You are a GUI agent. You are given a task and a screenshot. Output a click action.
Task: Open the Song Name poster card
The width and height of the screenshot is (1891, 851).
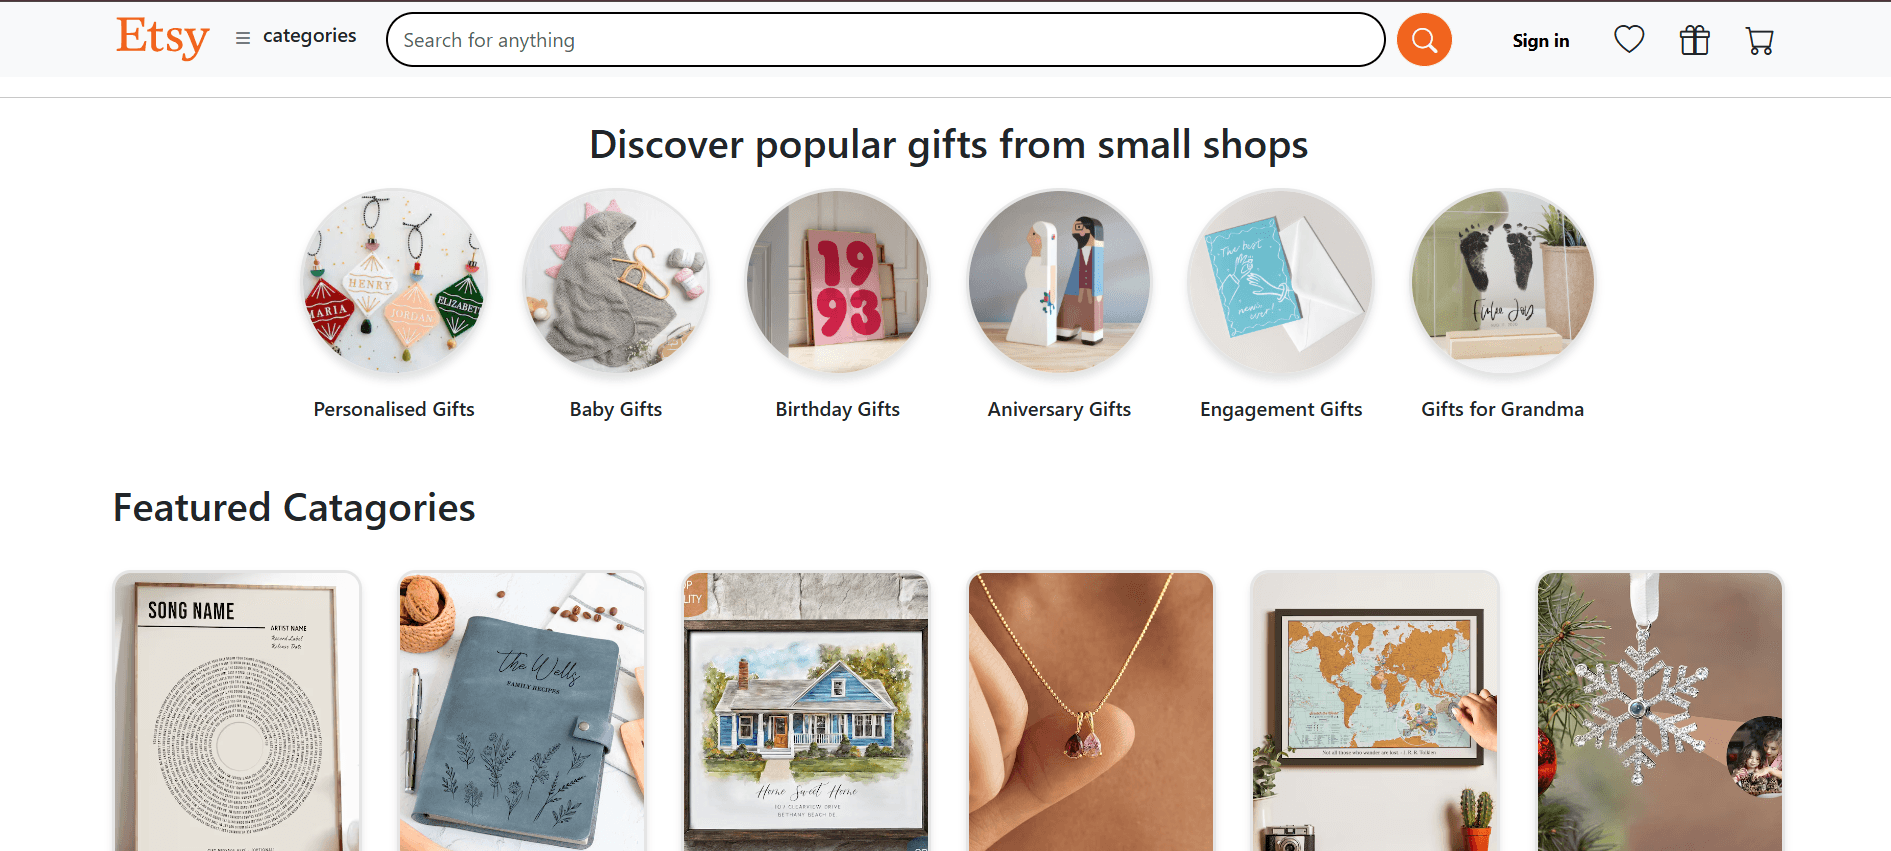[x=237, y=711]
